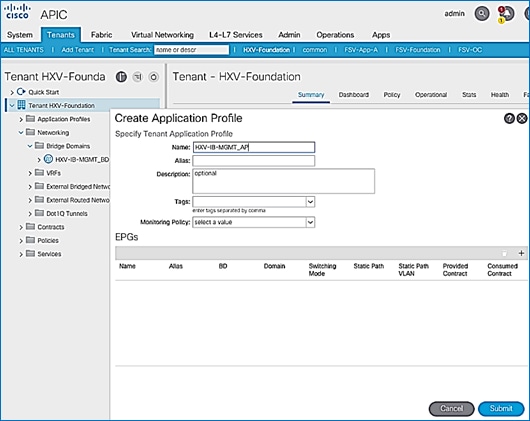The image size is (530, 421).
Task: Click the delete trash icon in EPGs toolbar
Action: coord(504,253)
